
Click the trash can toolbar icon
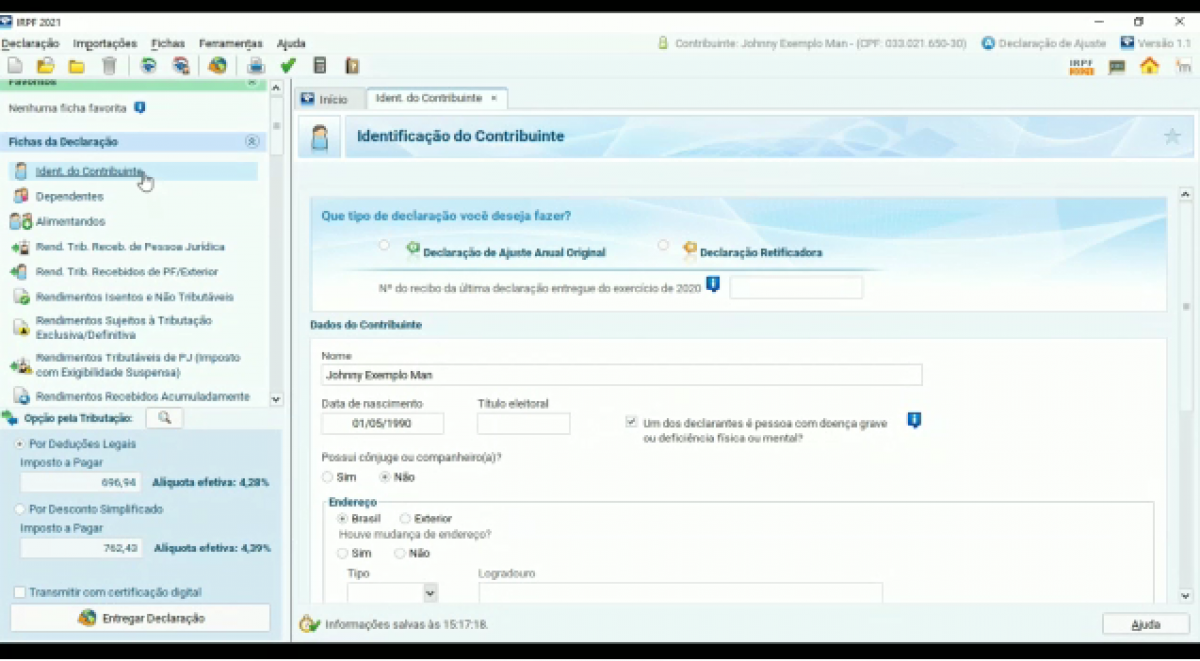pos(109,66)
